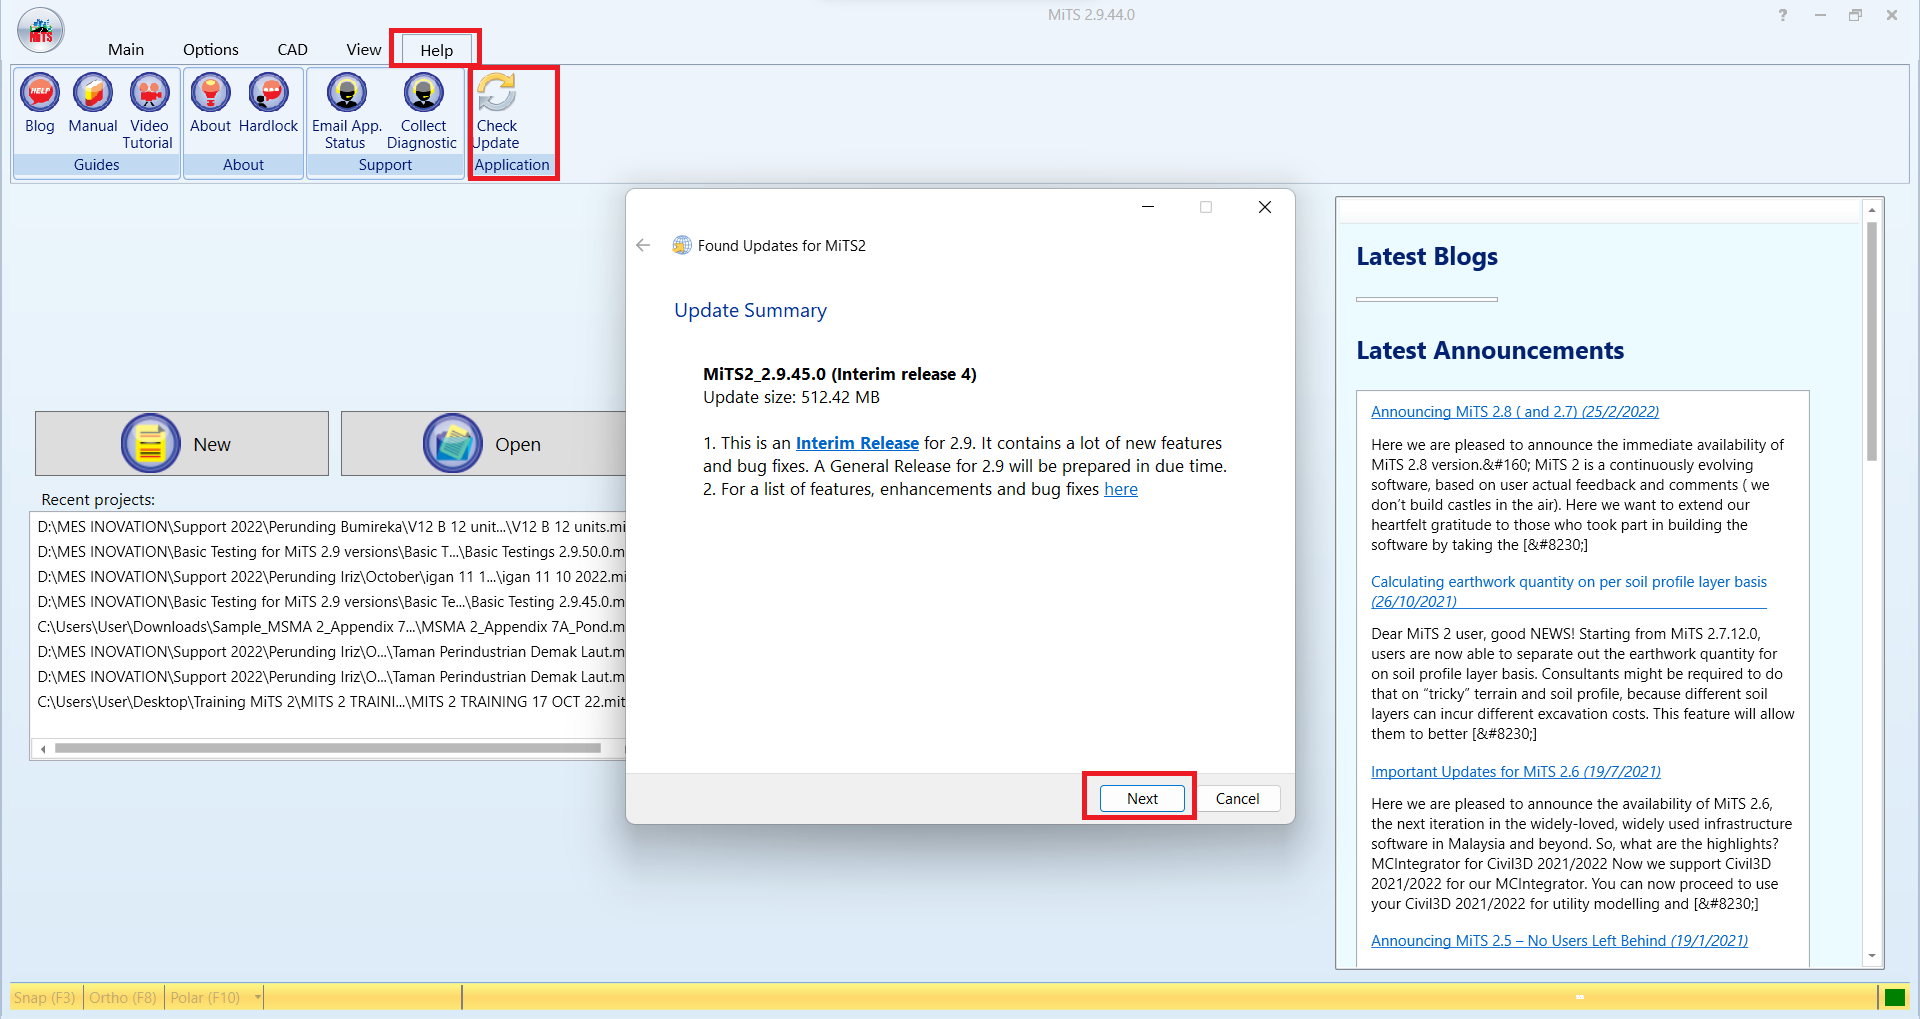The width and height of the screenshot is (1920, 1019).
Task: Open the 'here' features list link
Action: pyautogui.click(x=1121, y=489)
